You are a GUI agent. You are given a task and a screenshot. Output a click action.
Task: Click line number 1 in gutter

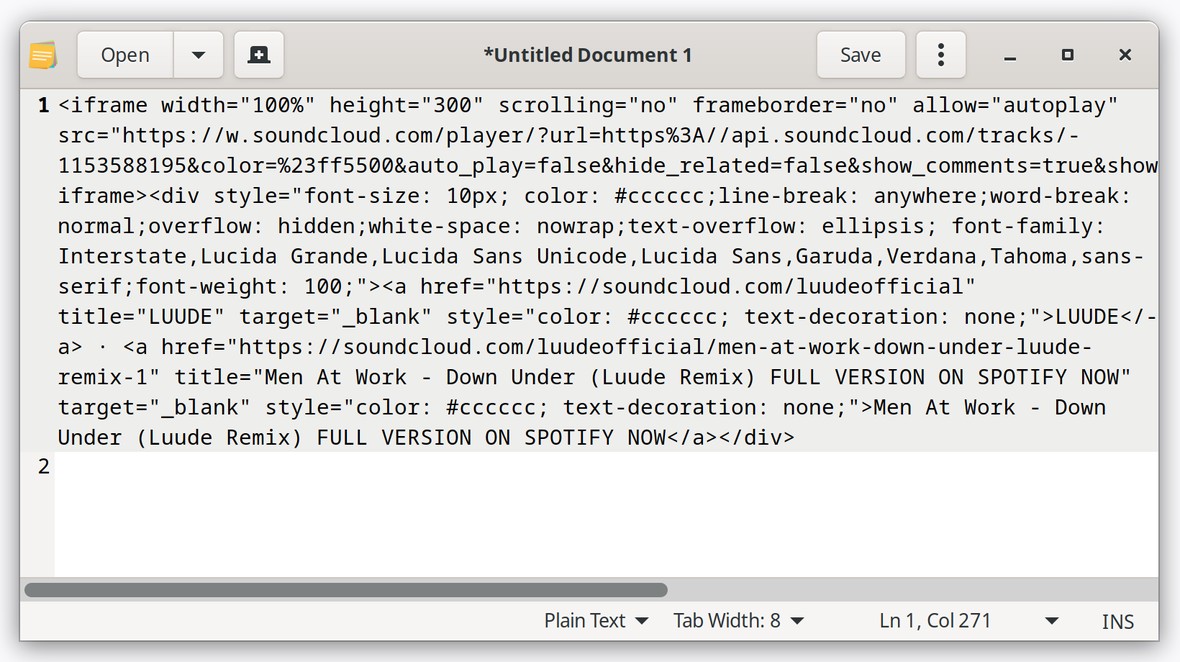point(44,105)
